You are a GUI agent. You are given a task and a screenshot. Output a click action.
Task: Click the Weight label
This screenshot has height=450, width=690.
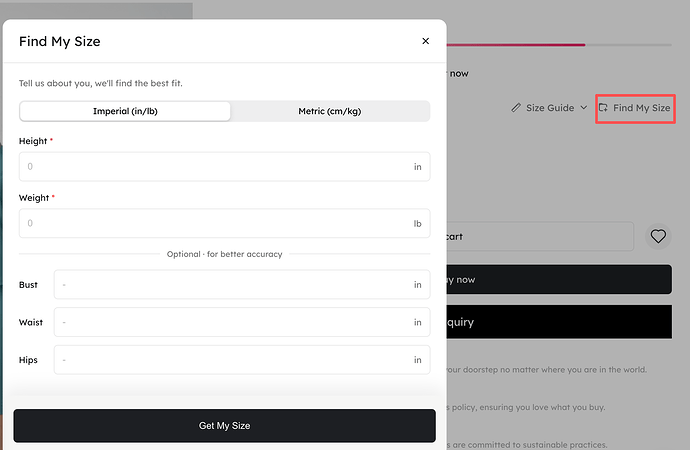point(34,198)
